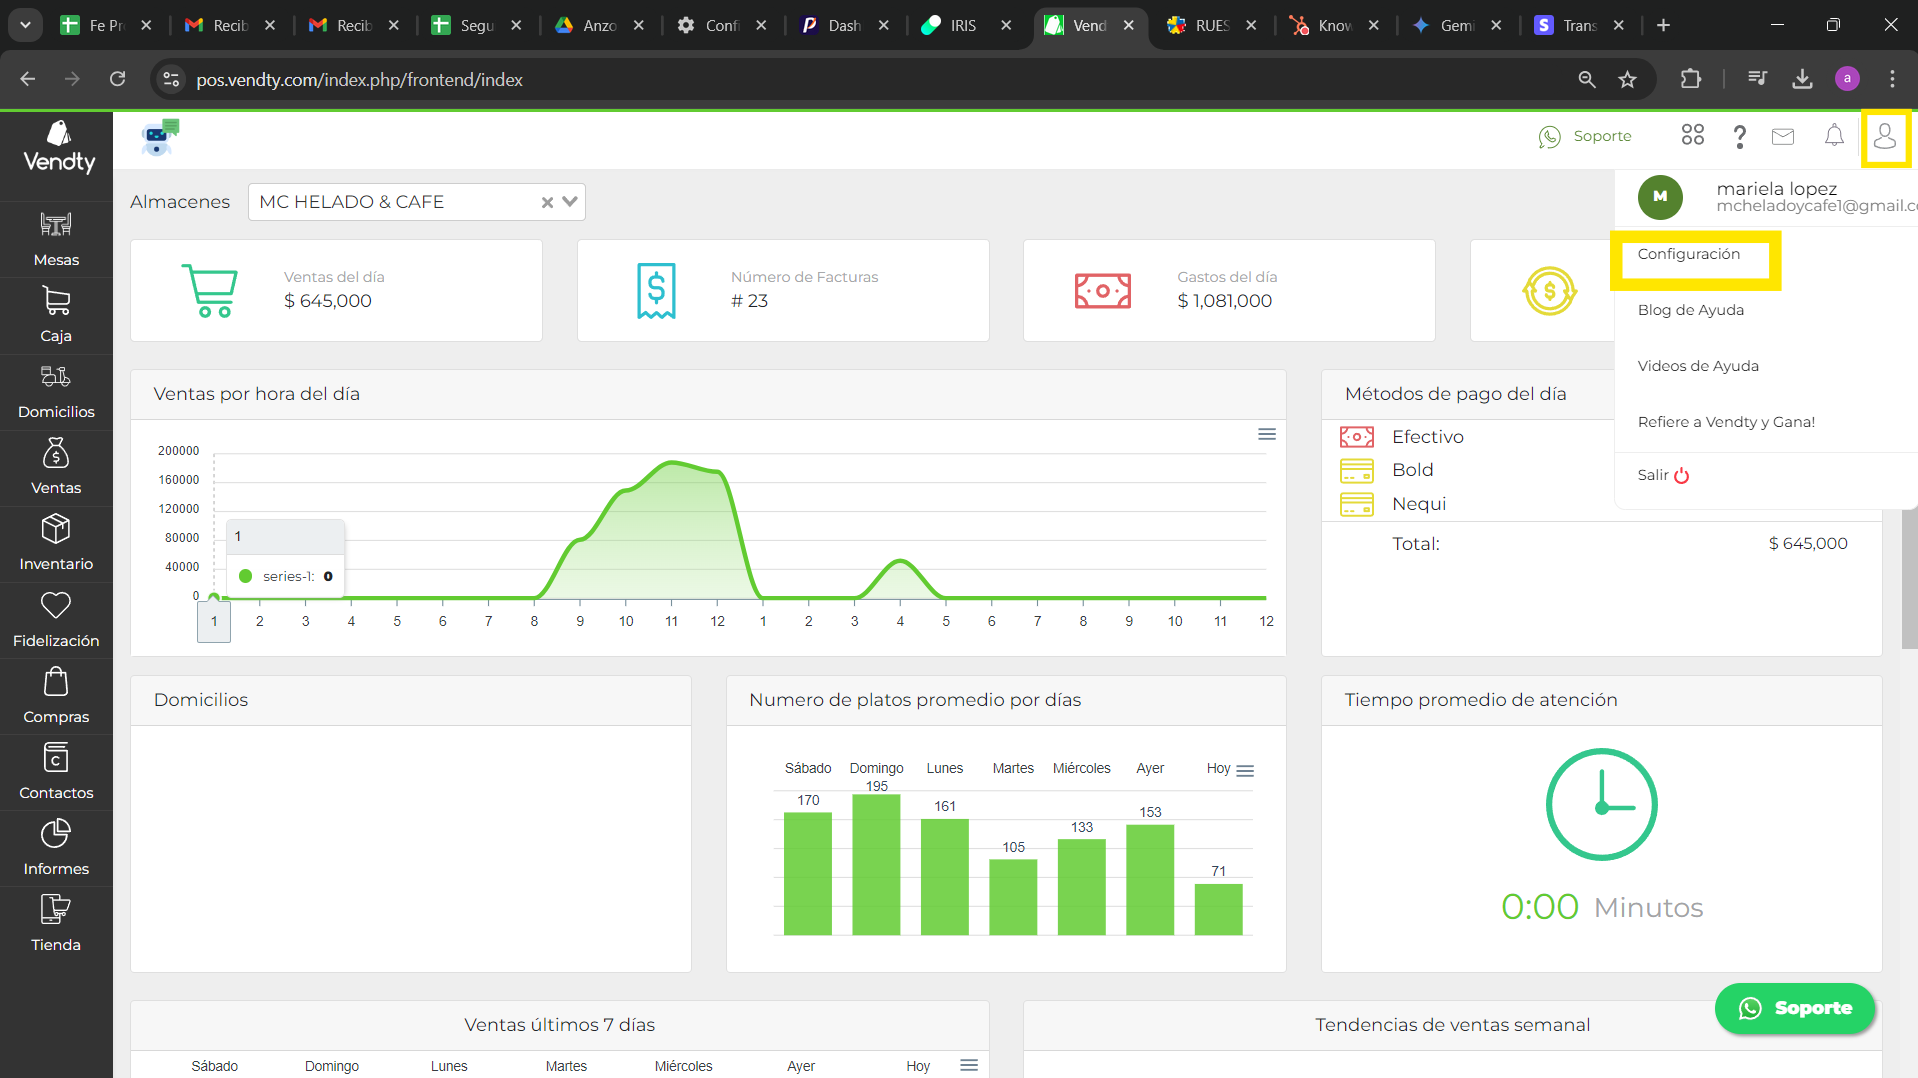Open Ventas por hora chart menu
This screenshot has width=1918, height=1078.
[x=1267, y=434]
